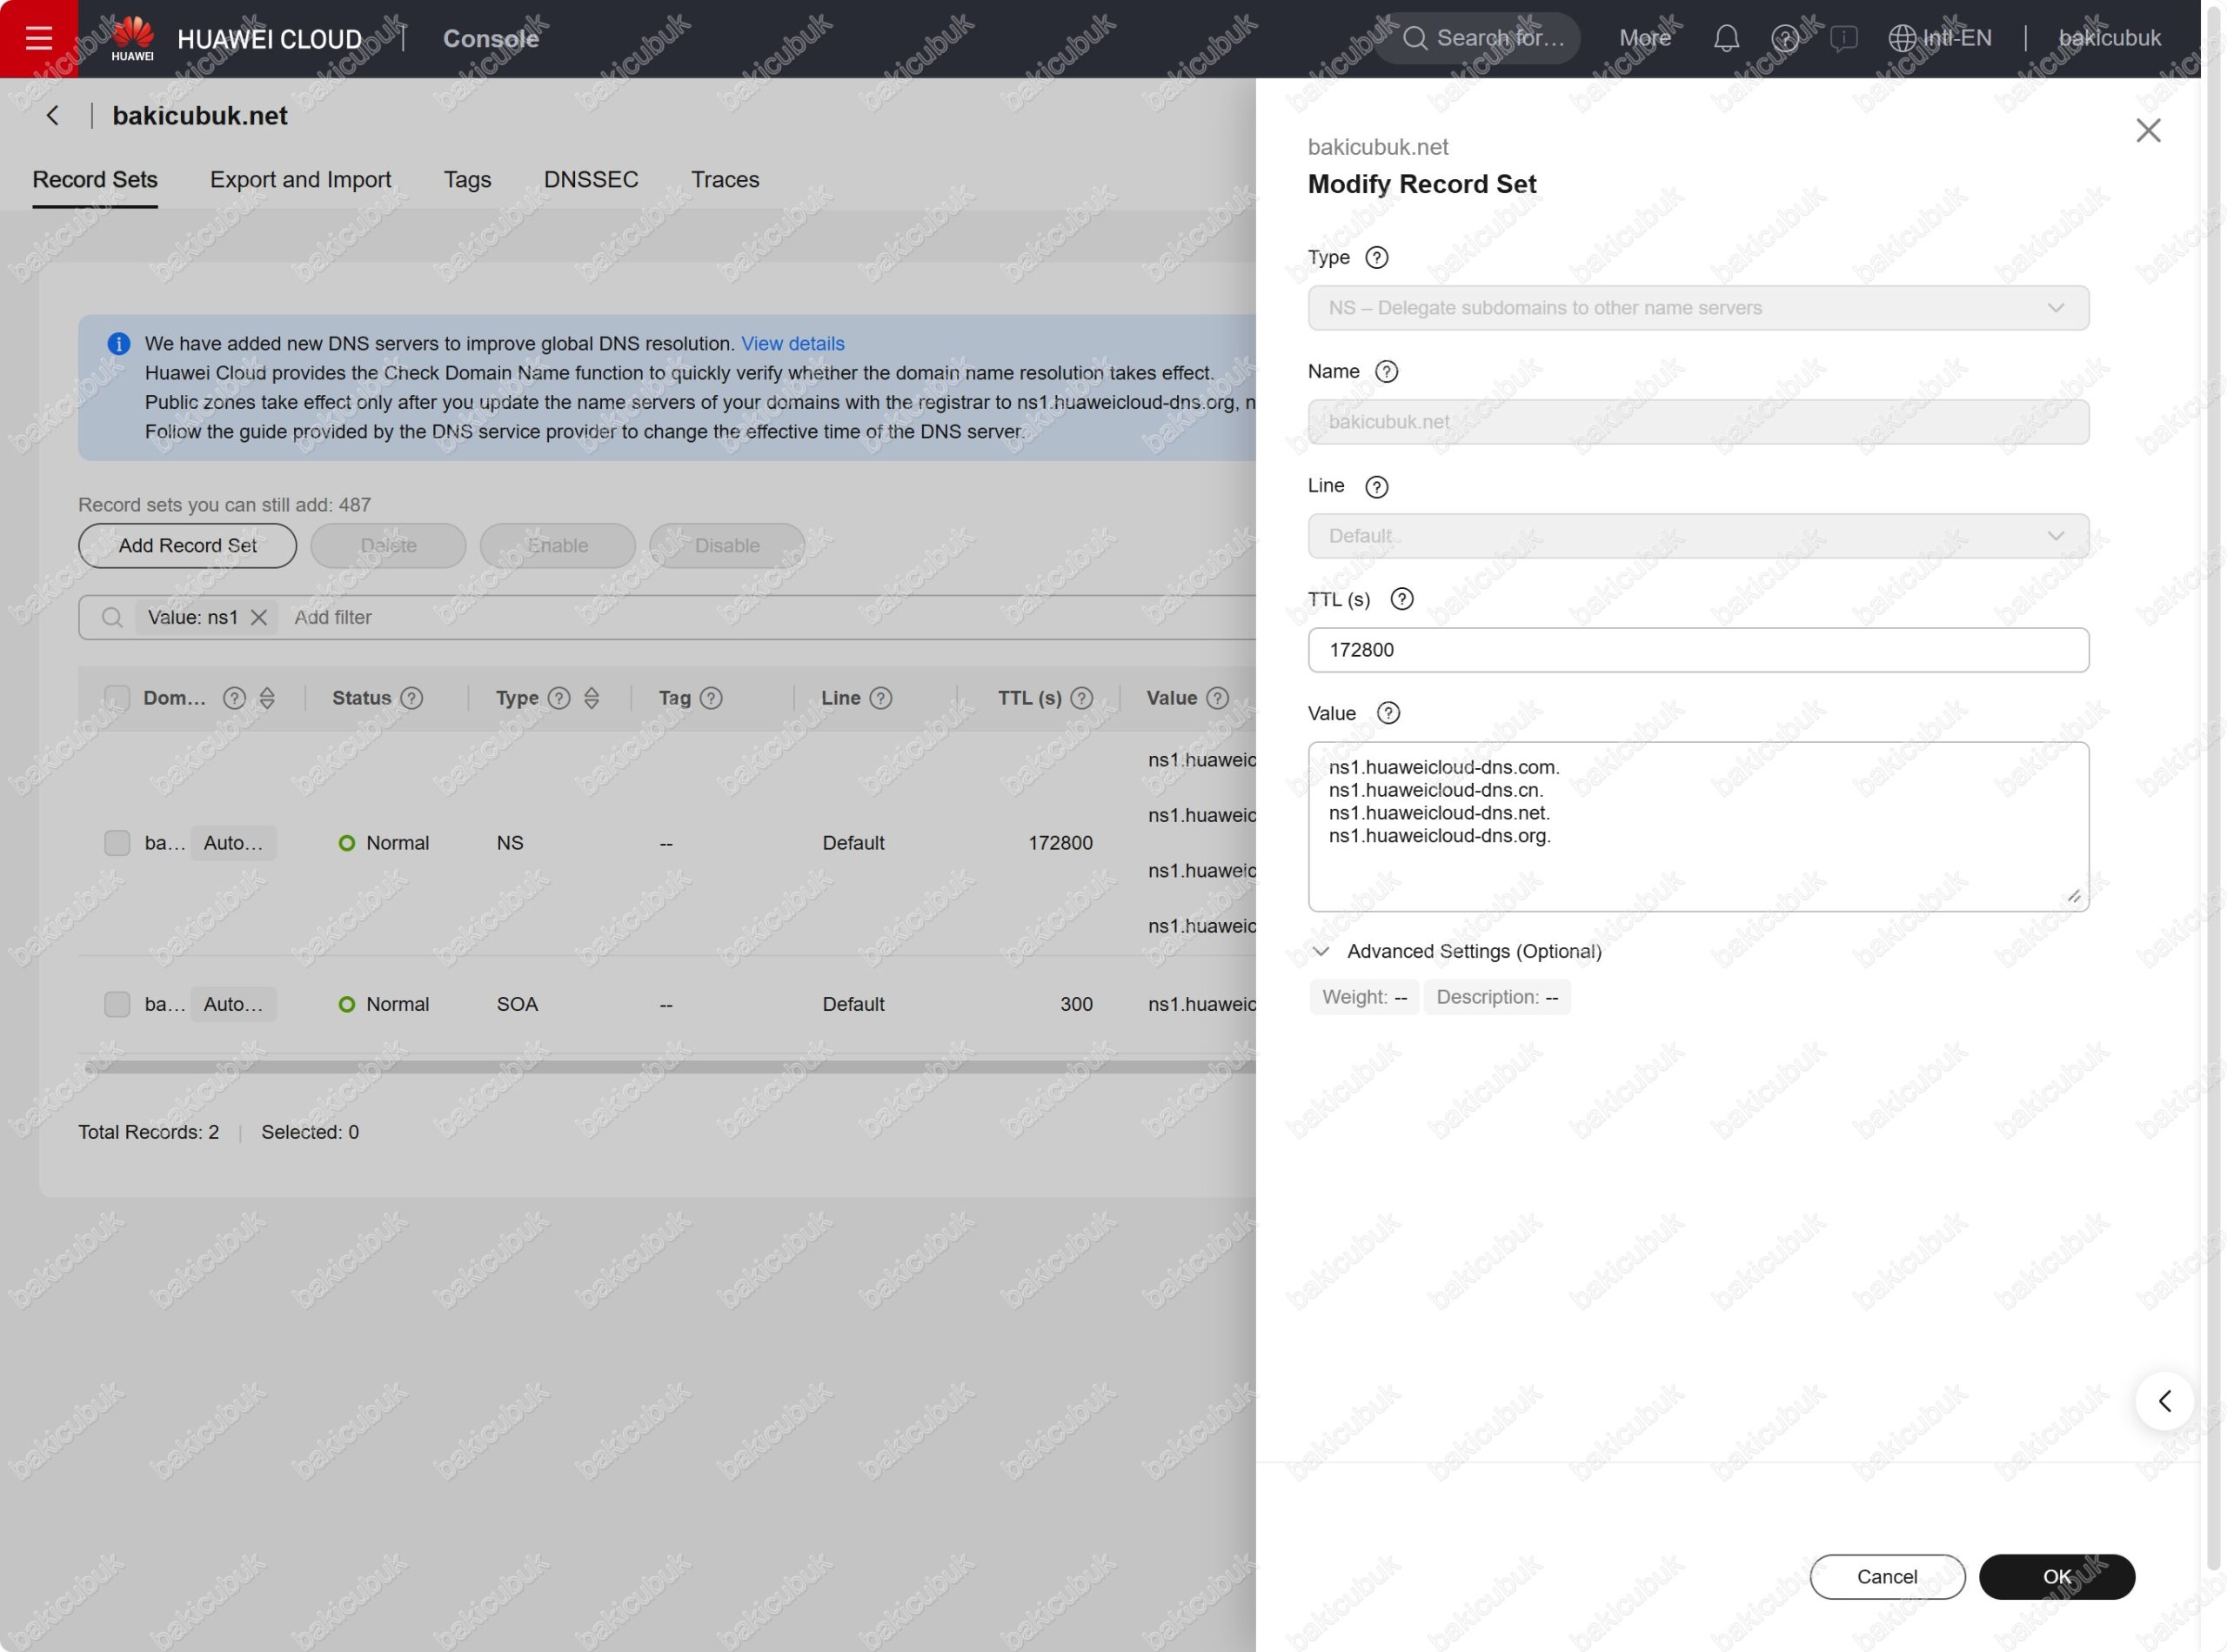2227x1652 pixels.
Task: Check the SOA record row checkbox
Action: [117, 1004]
